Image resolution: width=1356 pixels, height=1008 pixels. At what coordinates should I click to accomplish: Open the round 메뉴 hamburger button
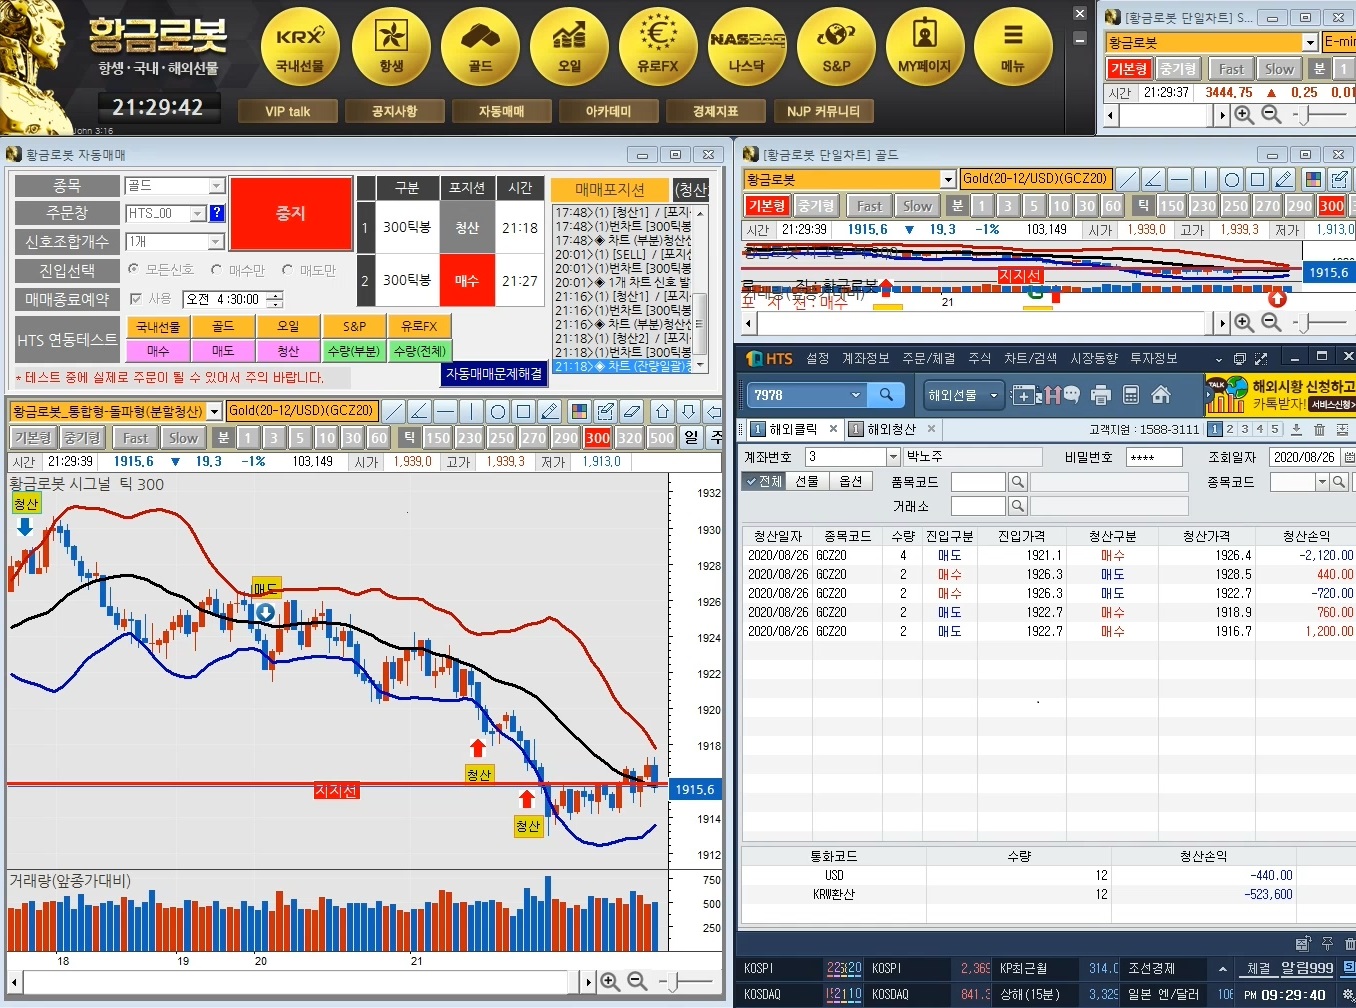tap(1013, 47)
